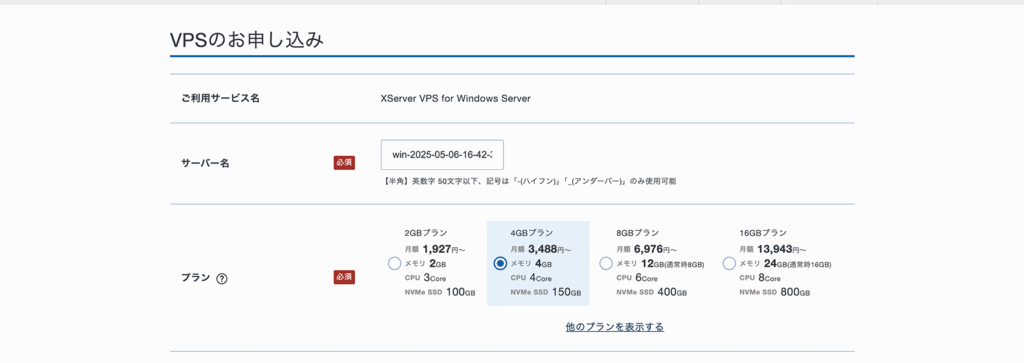Click the 6,976円 monthly price
This screenshot has height=363, width=1024.
click(x=656, y=249)
